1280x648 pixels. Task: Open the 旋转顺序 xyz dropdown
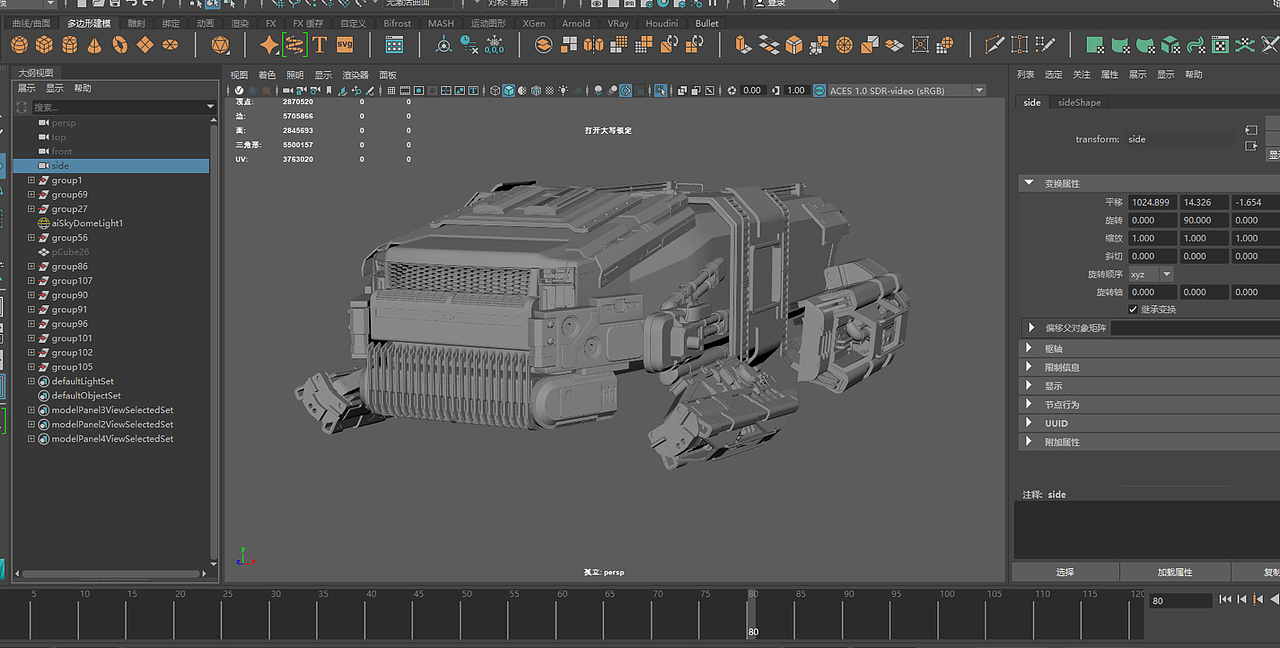[x=1150, y=274]
